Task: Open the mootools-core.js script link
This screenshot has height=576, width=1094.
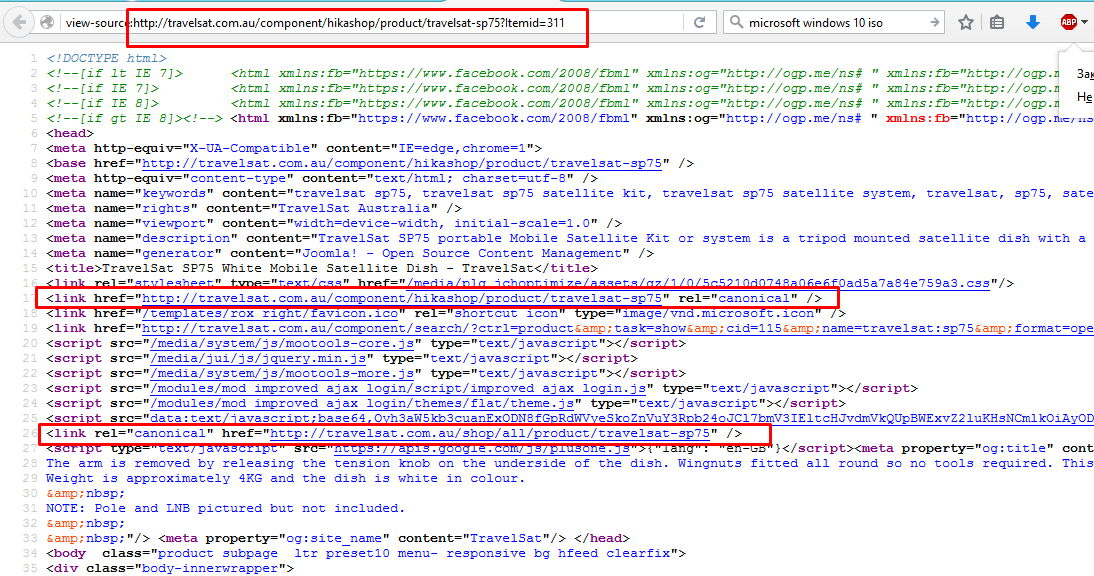Action: (x=283, y=343)
